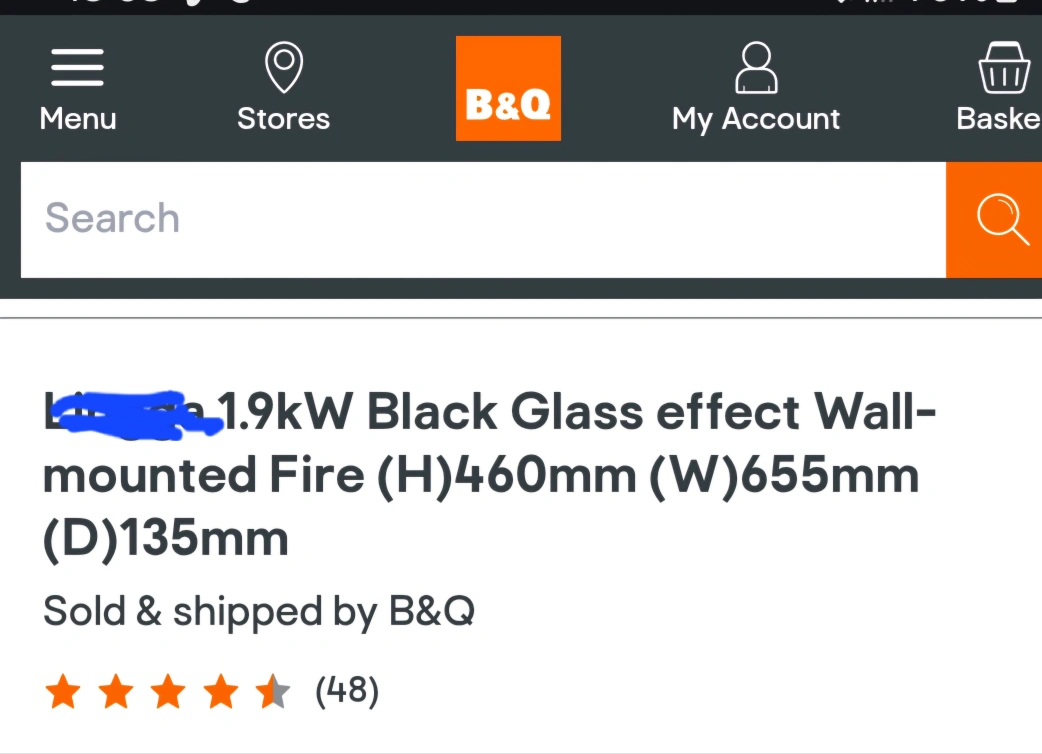Click the My Account label
This screenshot has width=1042, height=754.
click(x=756, y=120)
